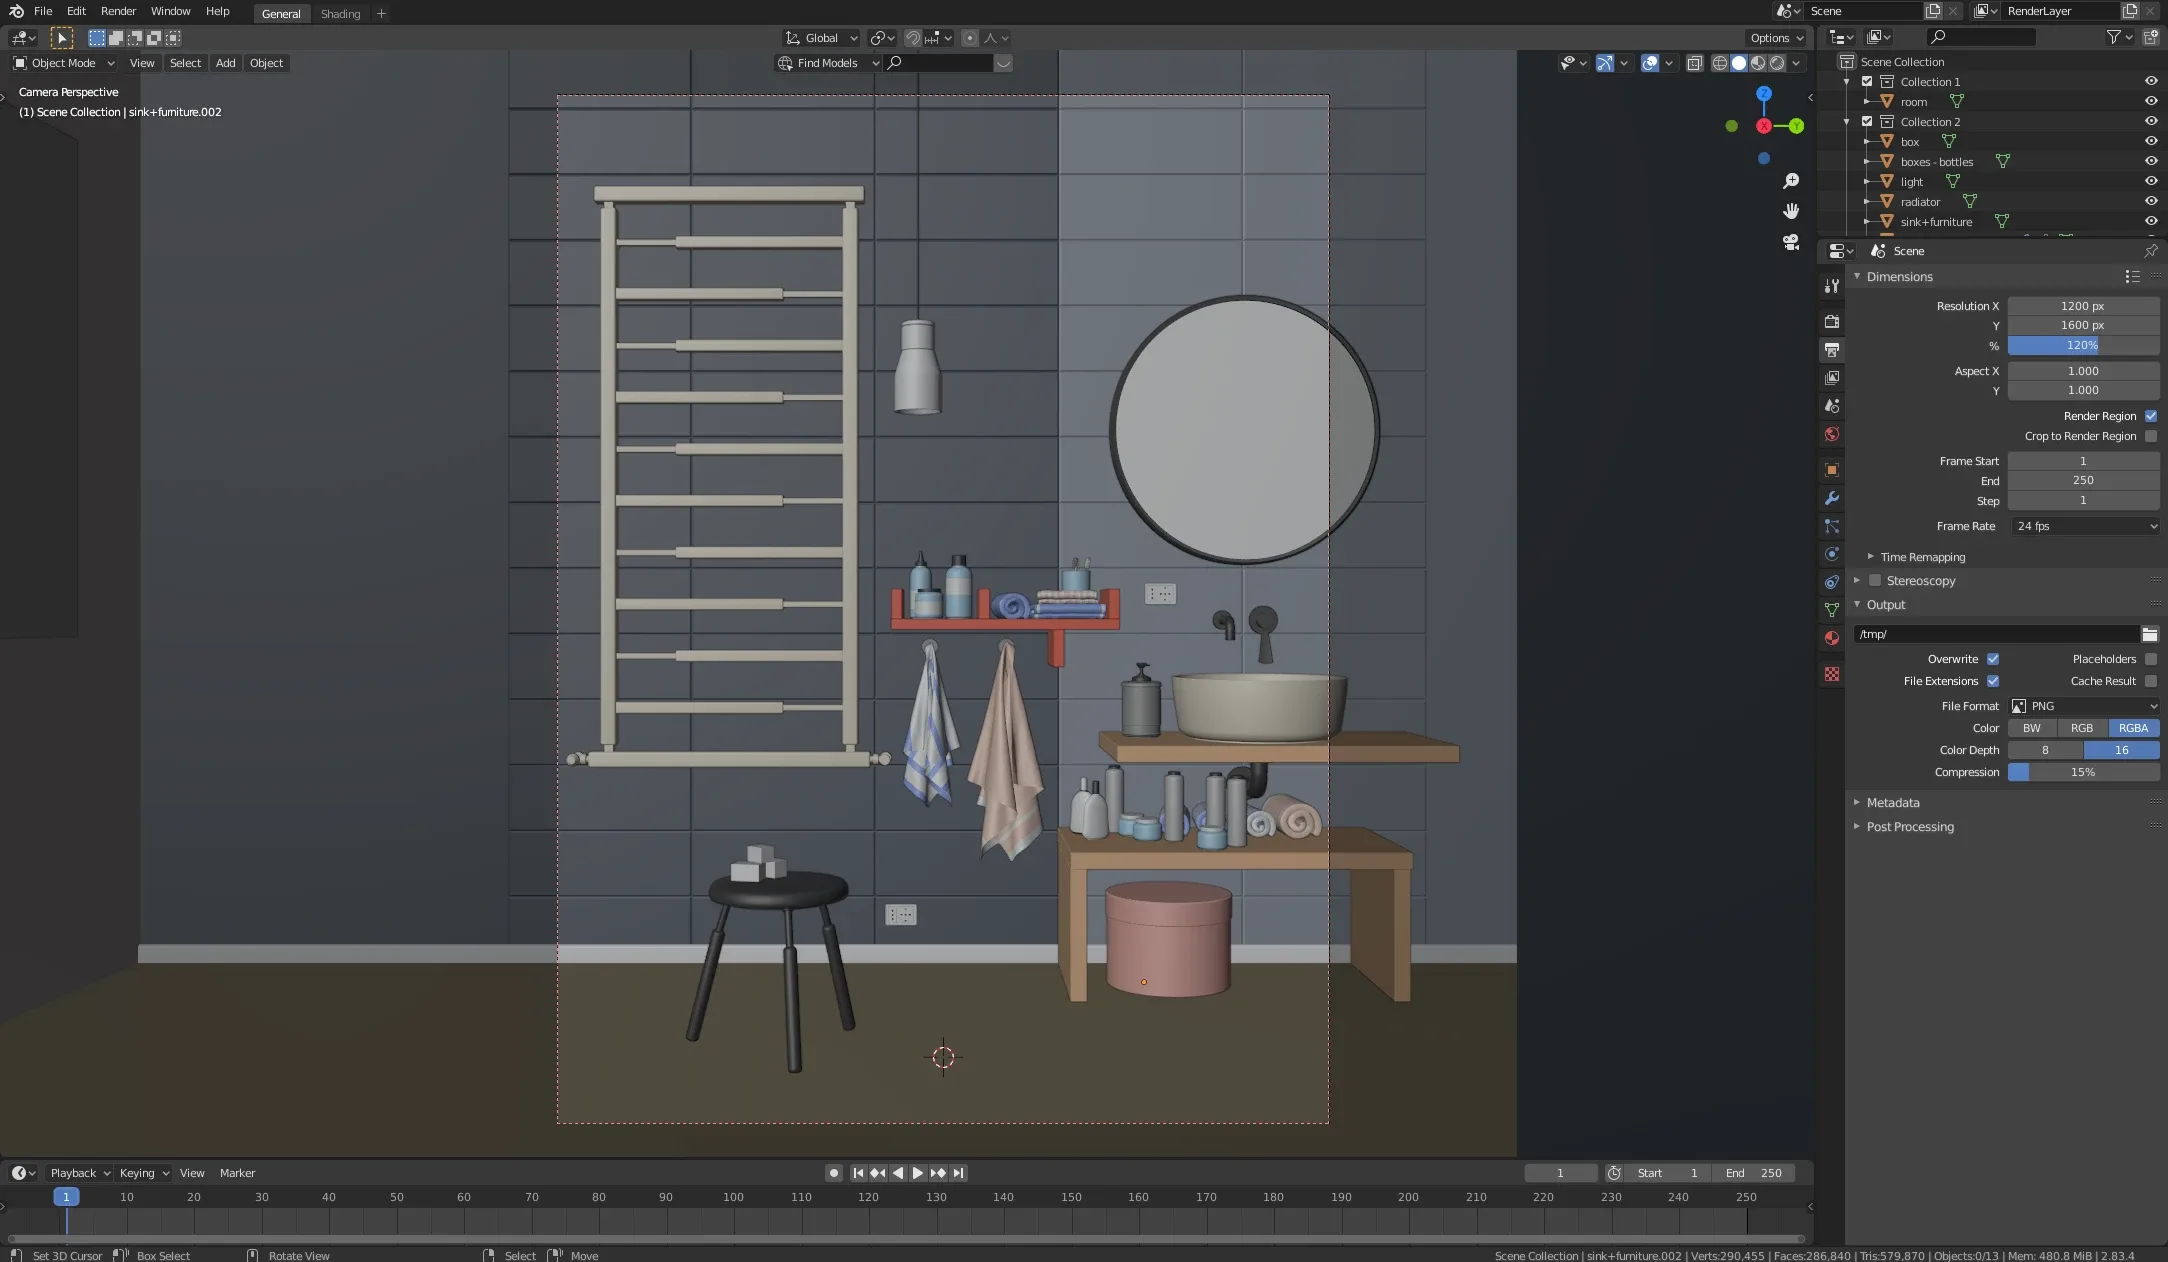Open the Modifier wrench properties tab
The height and width of the screenshot is (1262, 2168).
point(1832,498)
